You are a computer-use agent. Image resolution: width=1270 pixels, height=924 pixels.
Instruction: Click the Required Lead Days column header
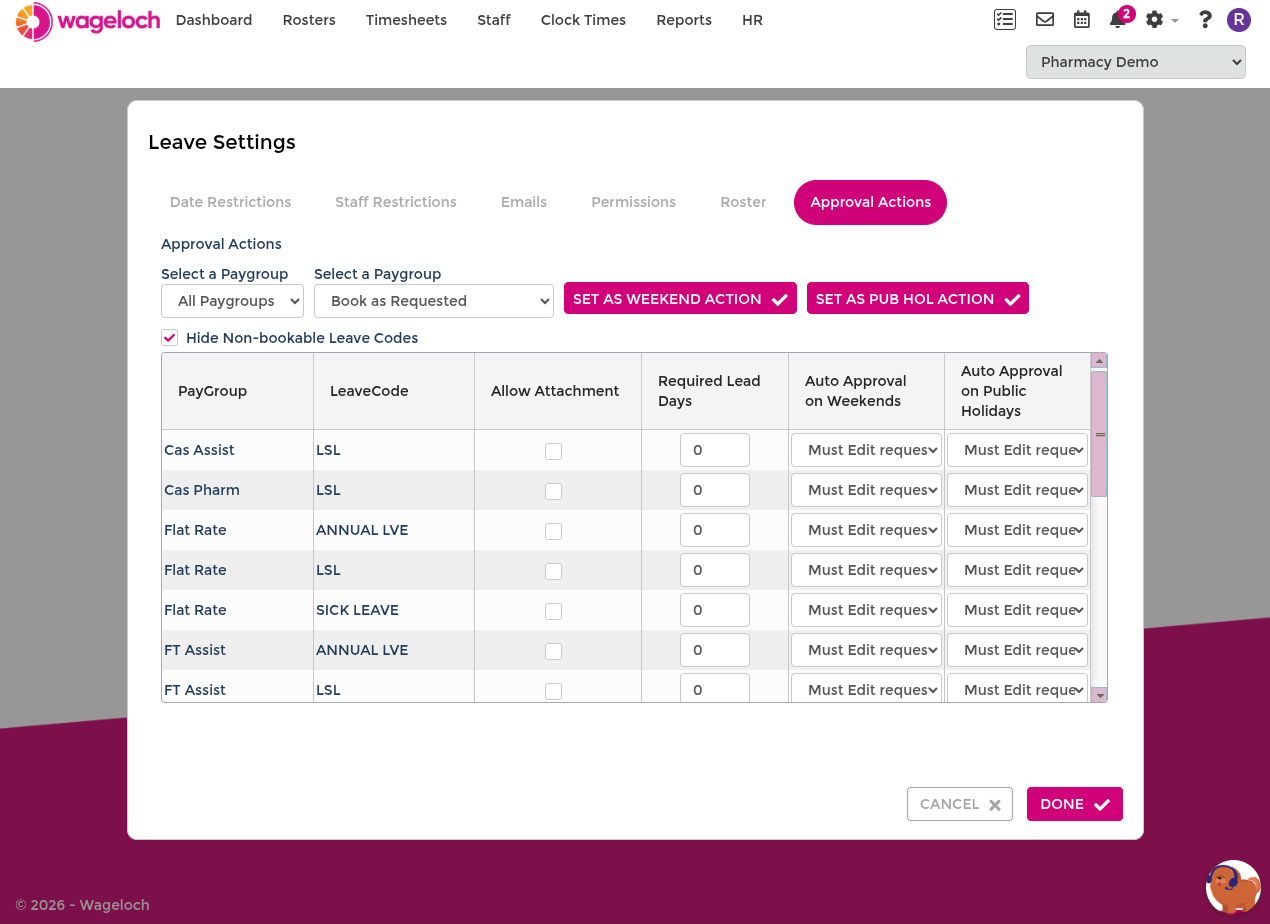click(715, 391)
